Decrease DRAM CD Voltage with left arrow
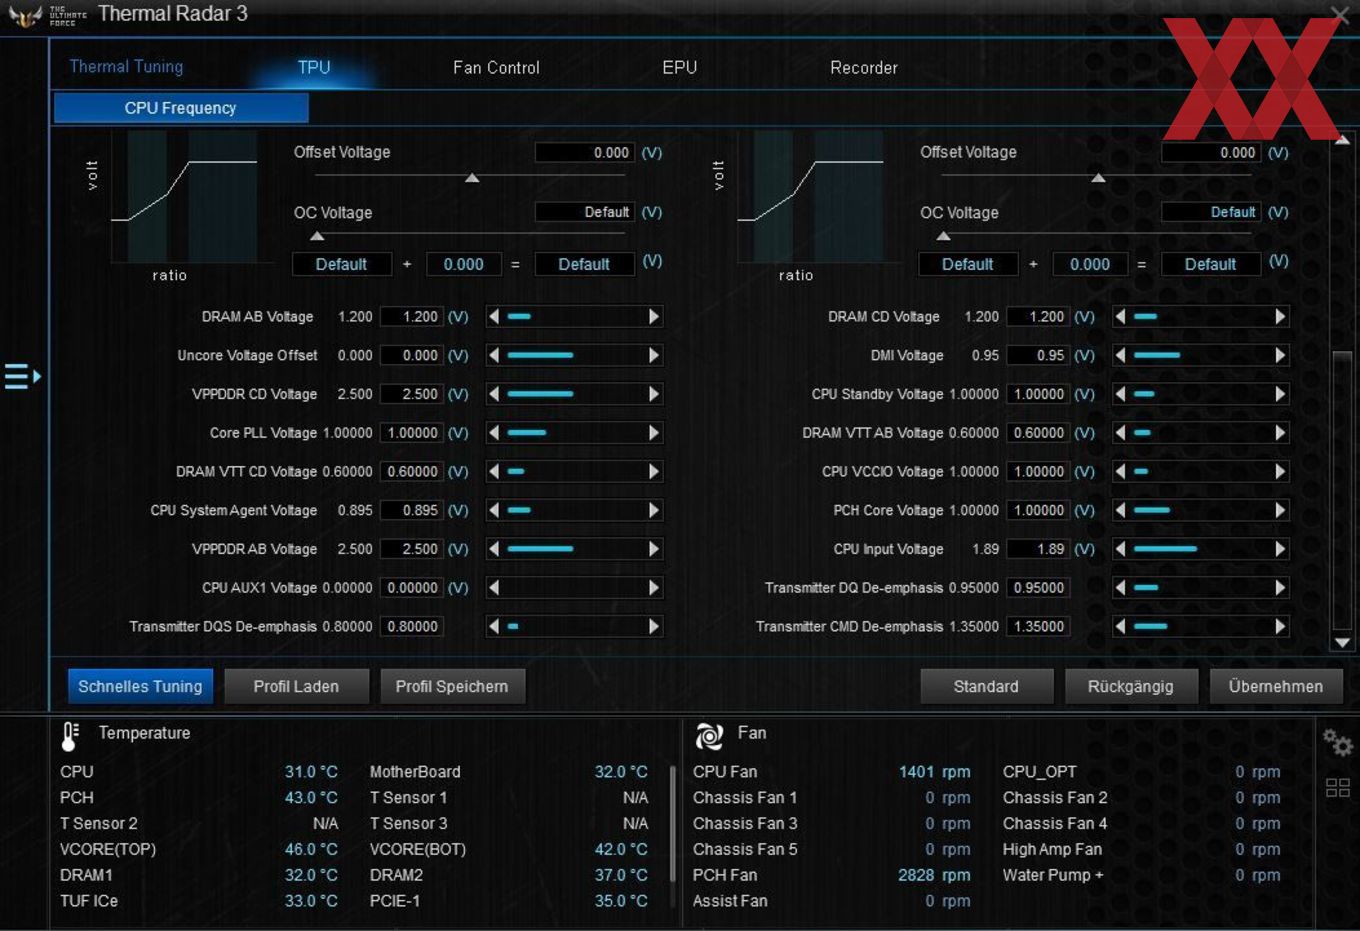Screen dimensions: 1360x931 pos(1120,316)
